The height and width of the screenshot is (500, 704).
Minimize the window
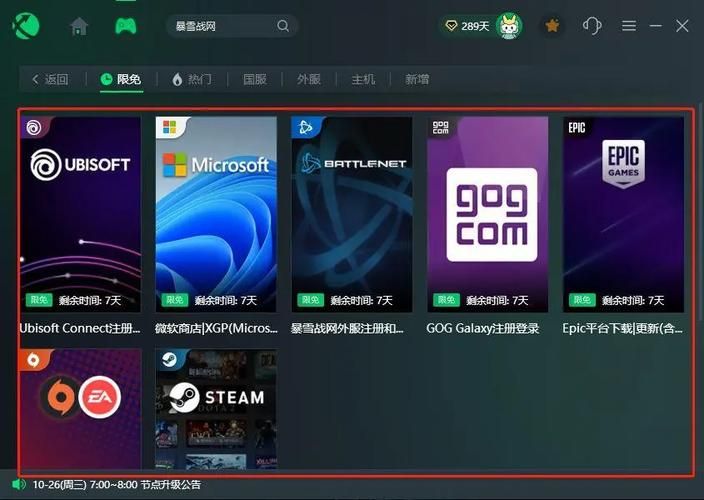pyautogui.click(x=656, y=26)
